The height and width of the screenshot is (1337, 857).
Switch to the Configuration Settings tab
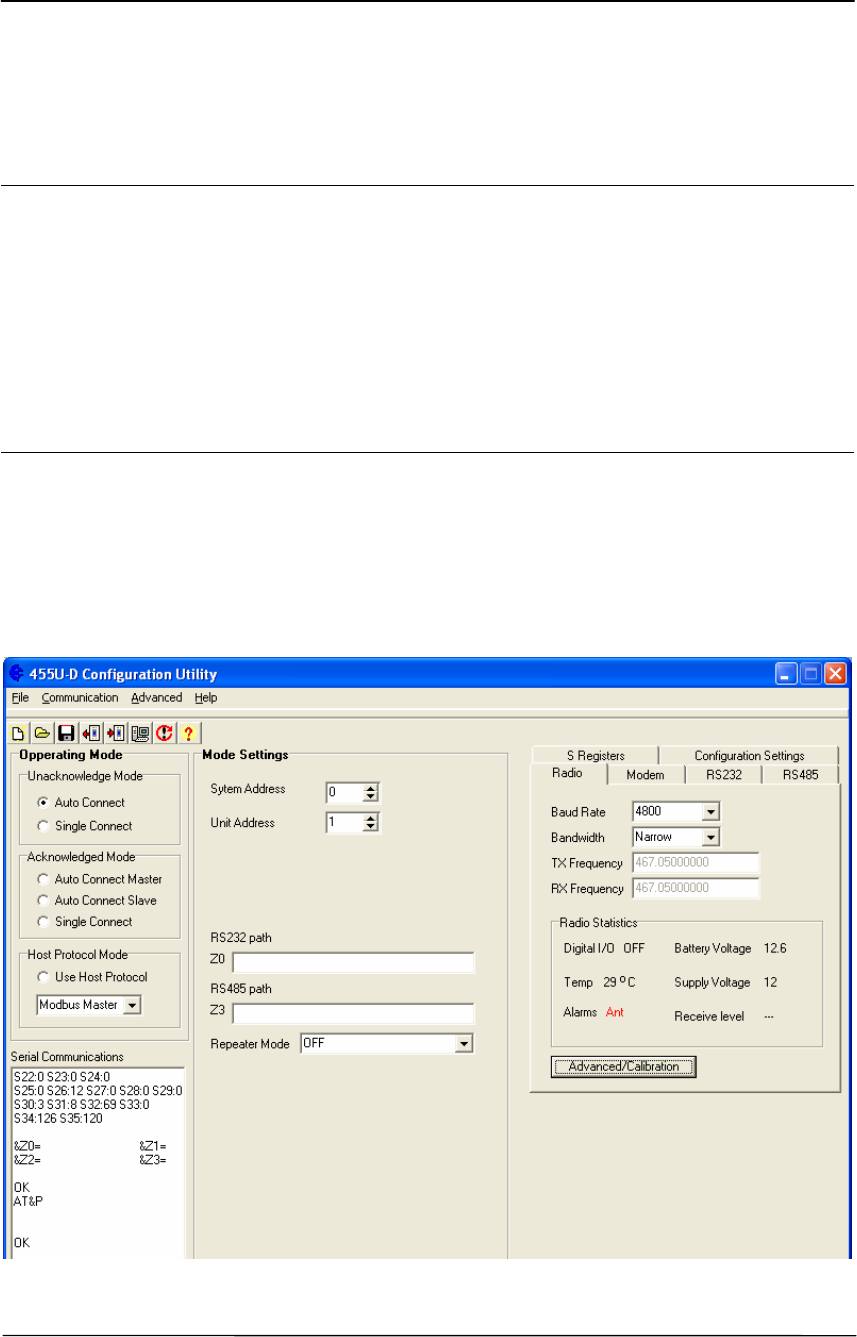(x=748, y=756)
